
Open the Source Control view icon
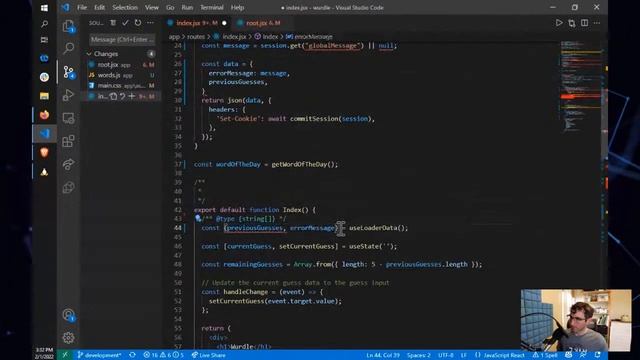(x=69, y=72)
